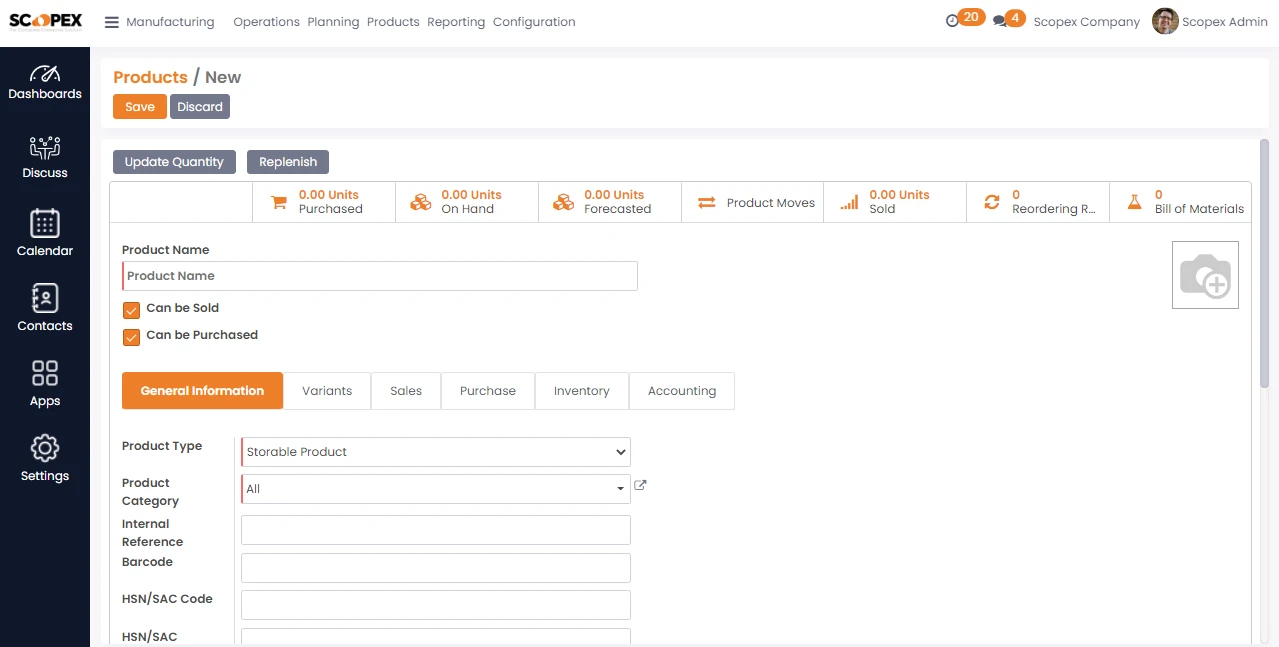The height and width of the screenshot is (647, 1279).
Task: Open the Planning menu
Action: (333, 22)
